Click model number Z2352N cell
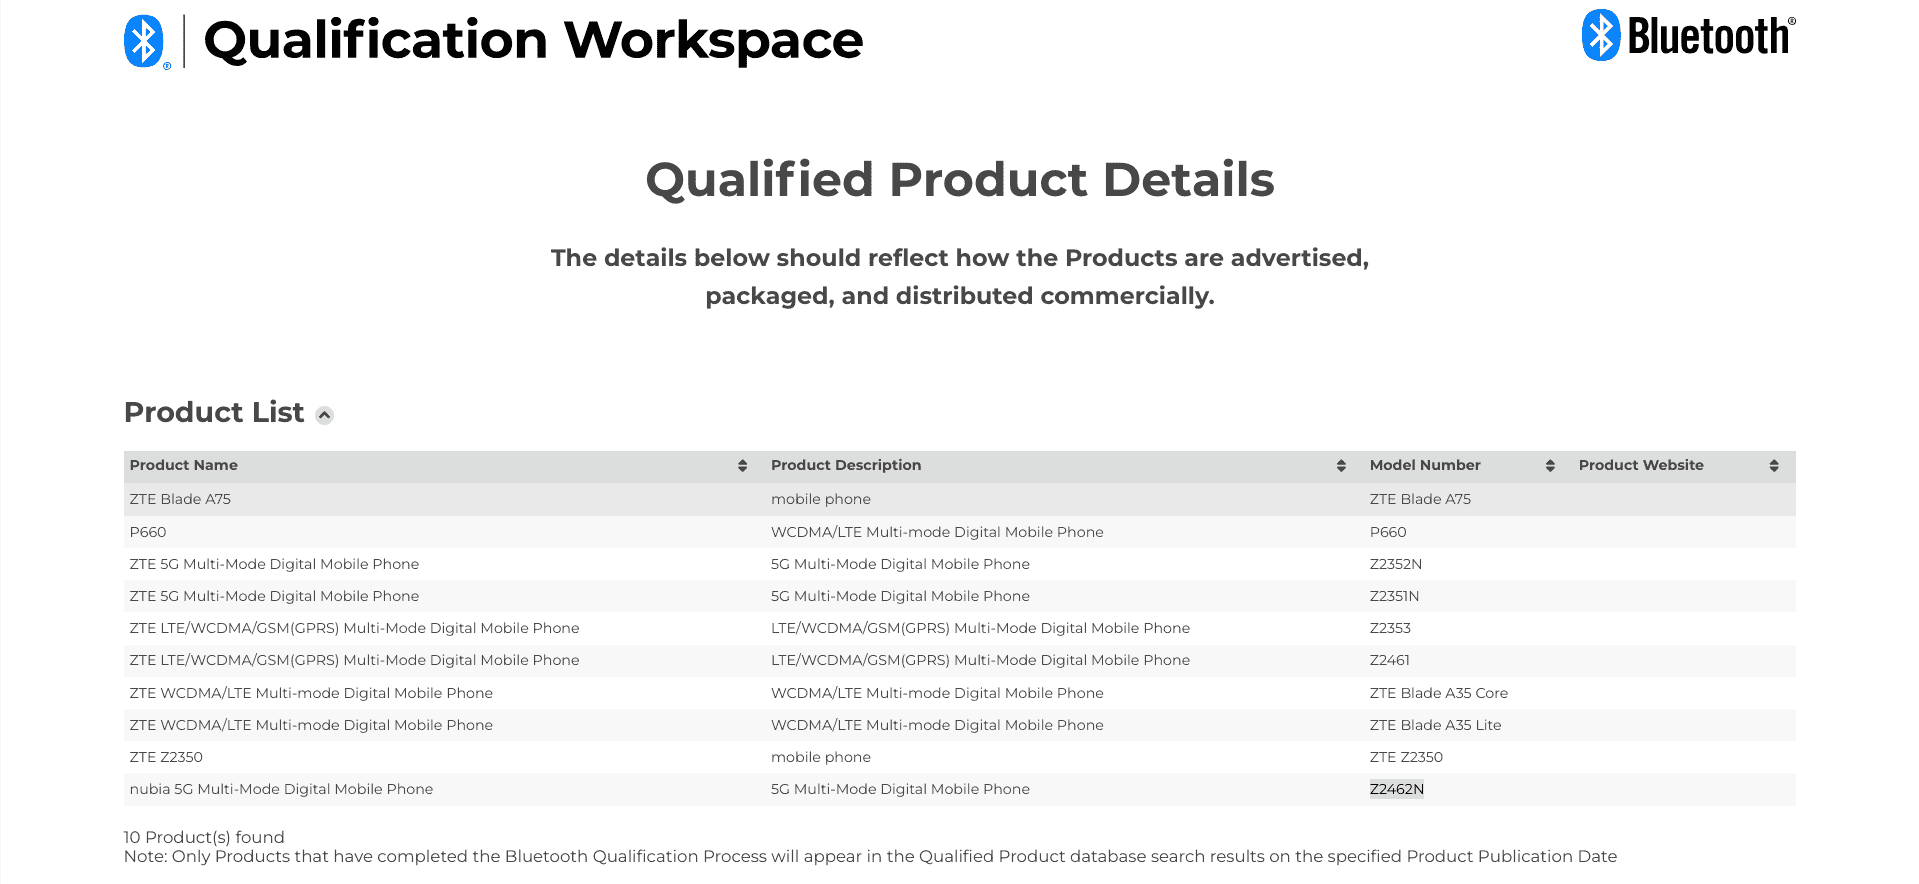This screenshot has width=1919, height=884. click(1395, 564)
